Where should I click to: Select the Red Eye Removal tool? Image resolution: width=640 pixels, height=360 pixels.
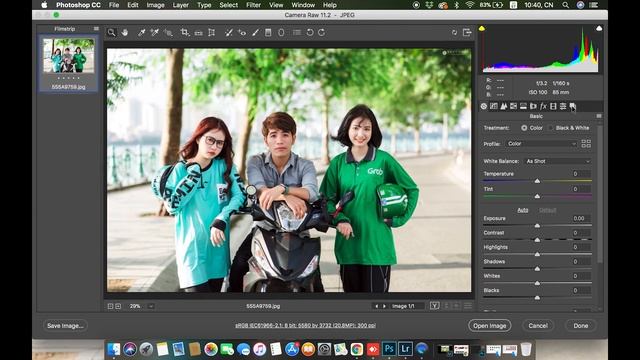click(x=242, y=32)
